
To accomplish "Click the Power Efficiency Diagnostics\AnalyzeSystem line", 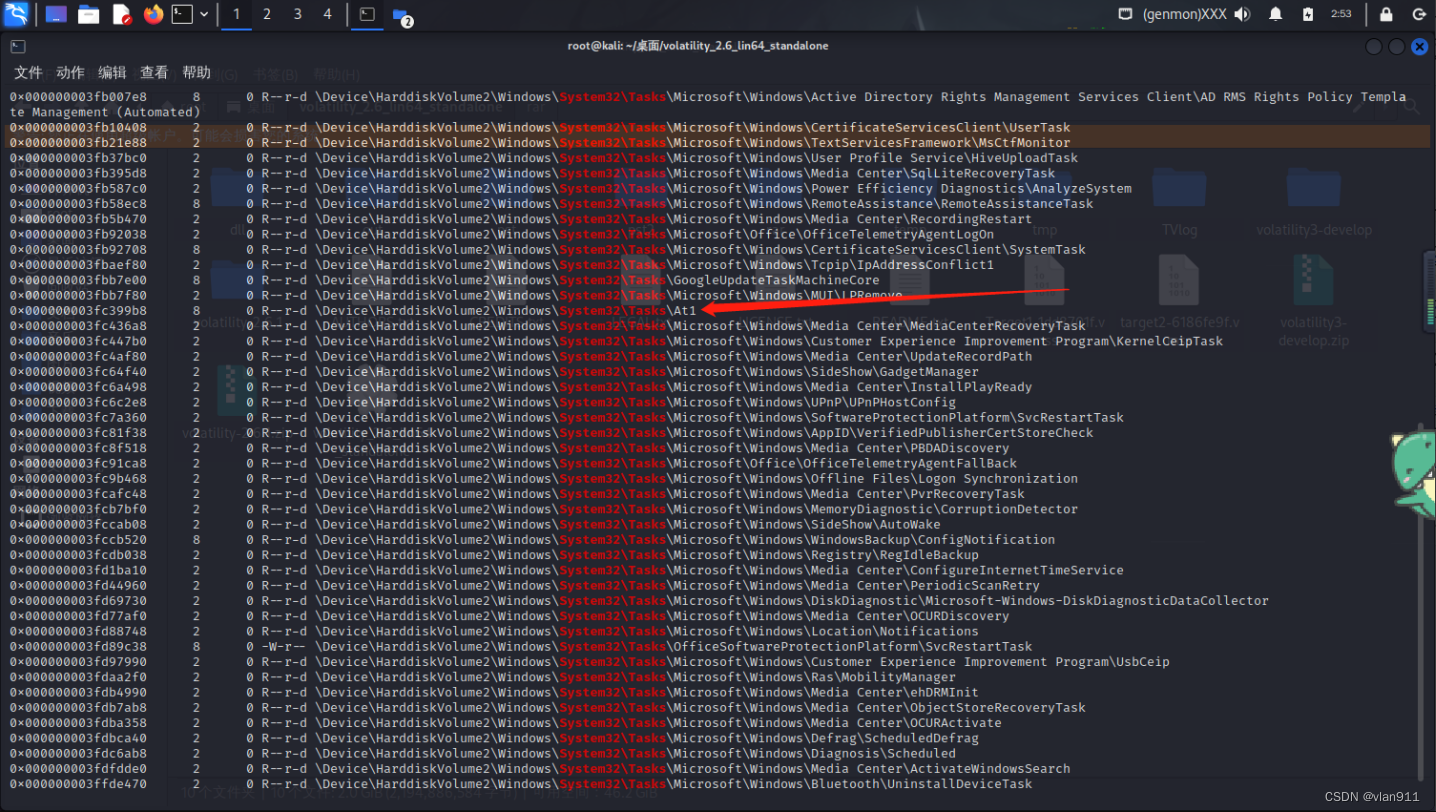I will (x=571, y=188).
